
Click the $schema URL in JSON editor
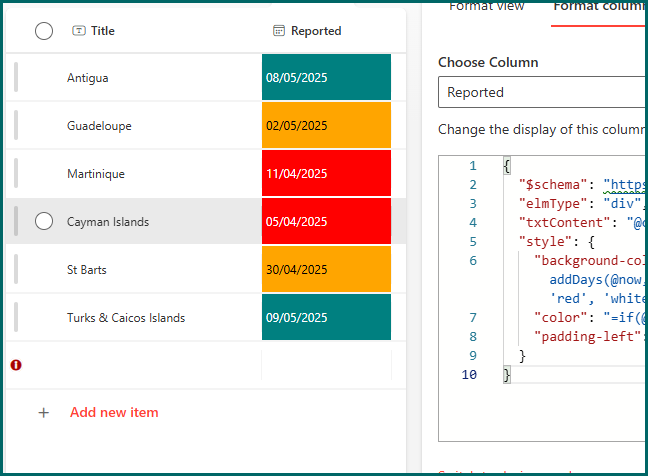click(x=624, y=184)
